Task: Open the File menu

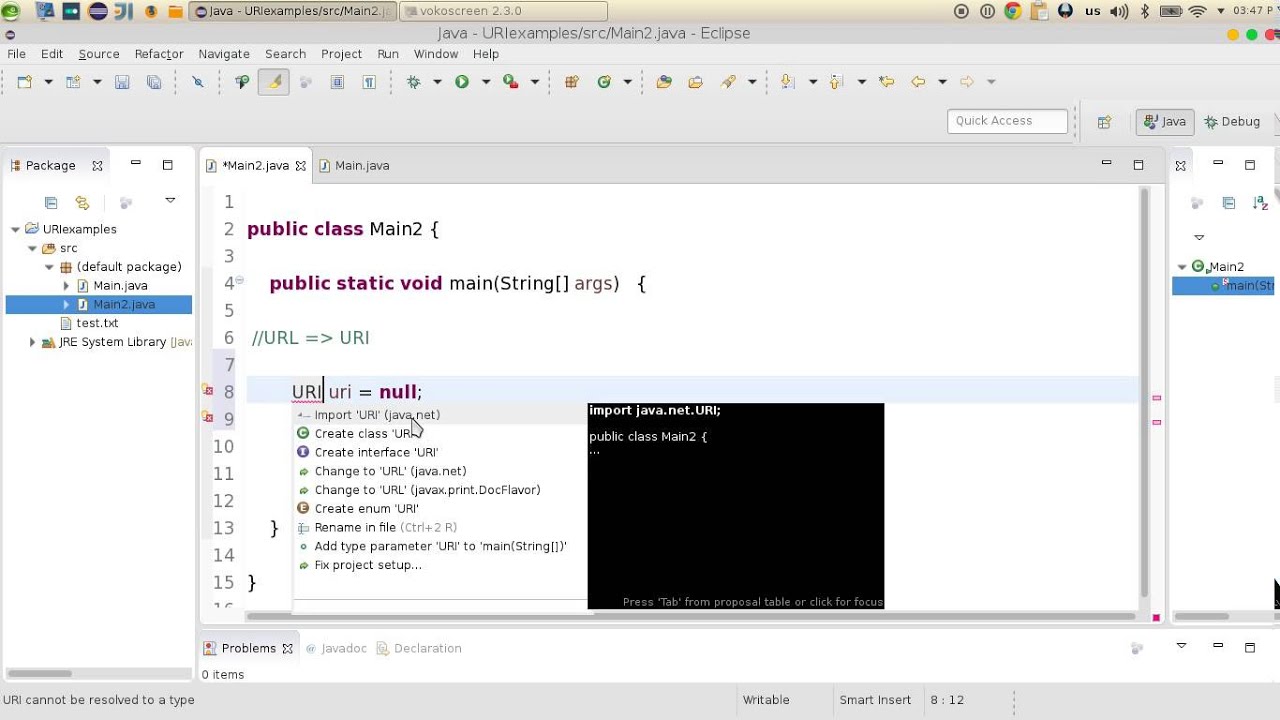Action: coord(16,54)
